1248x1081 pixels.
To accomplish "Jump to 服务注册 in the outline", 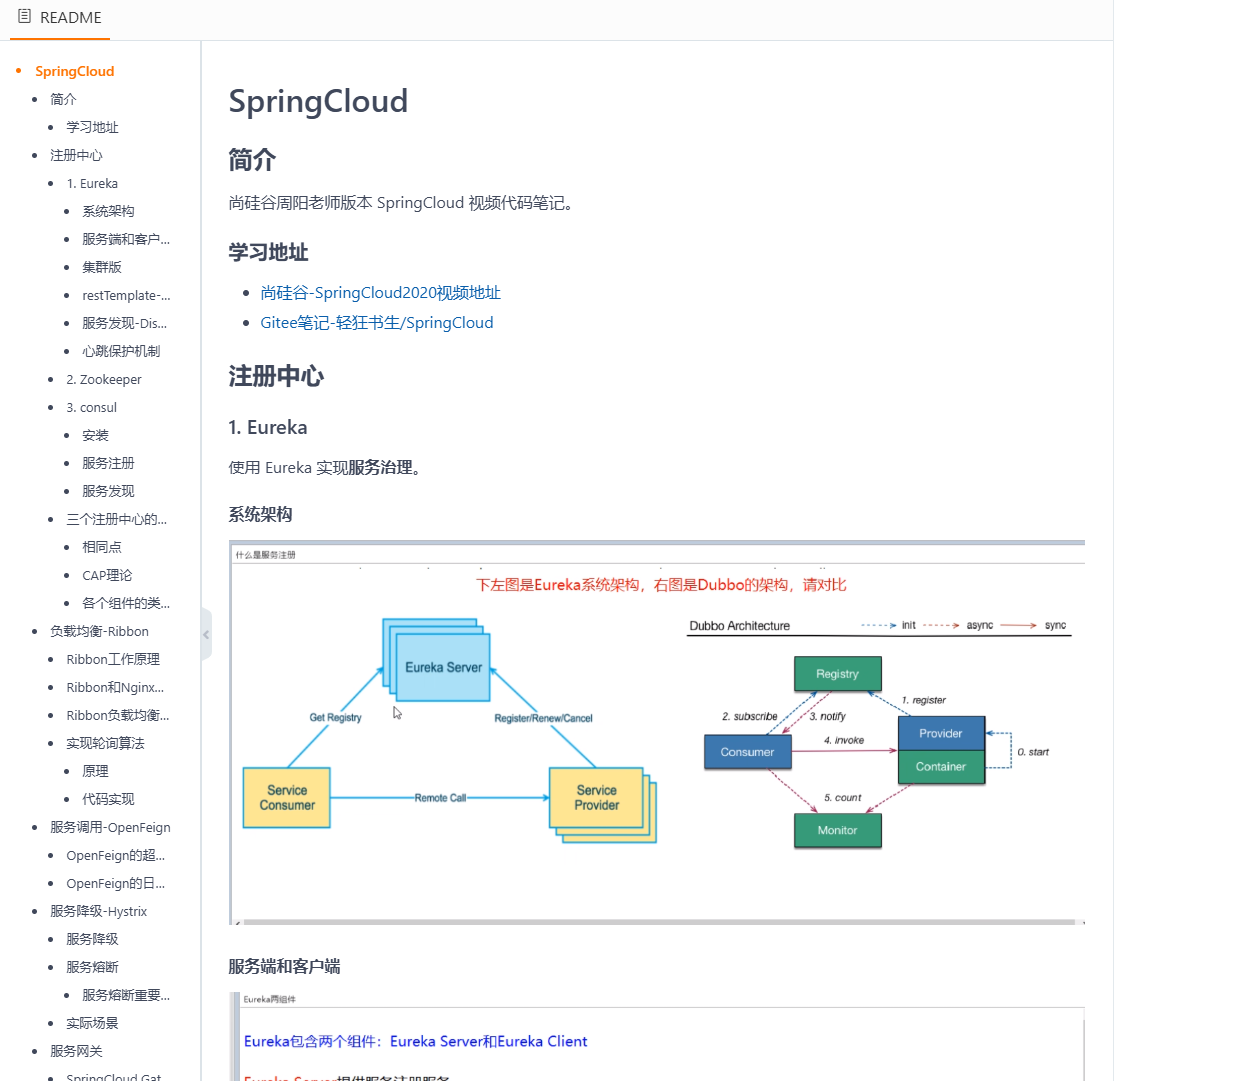I will click(108, 463).
